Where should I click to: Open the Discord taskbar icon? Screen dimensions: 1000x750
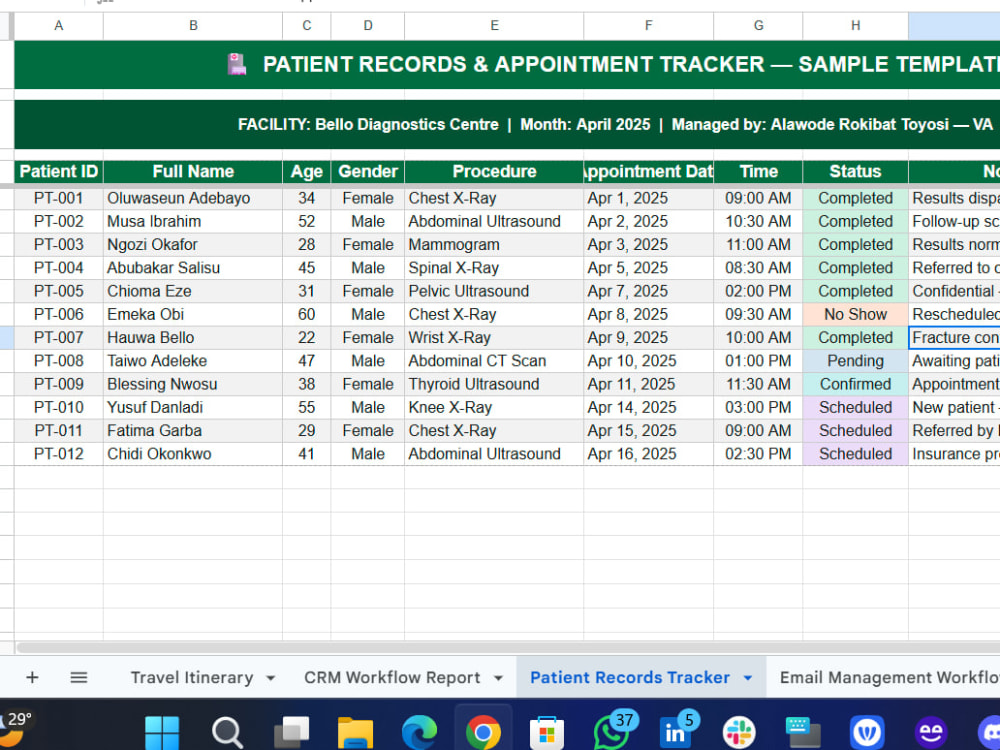pos(990,732)
